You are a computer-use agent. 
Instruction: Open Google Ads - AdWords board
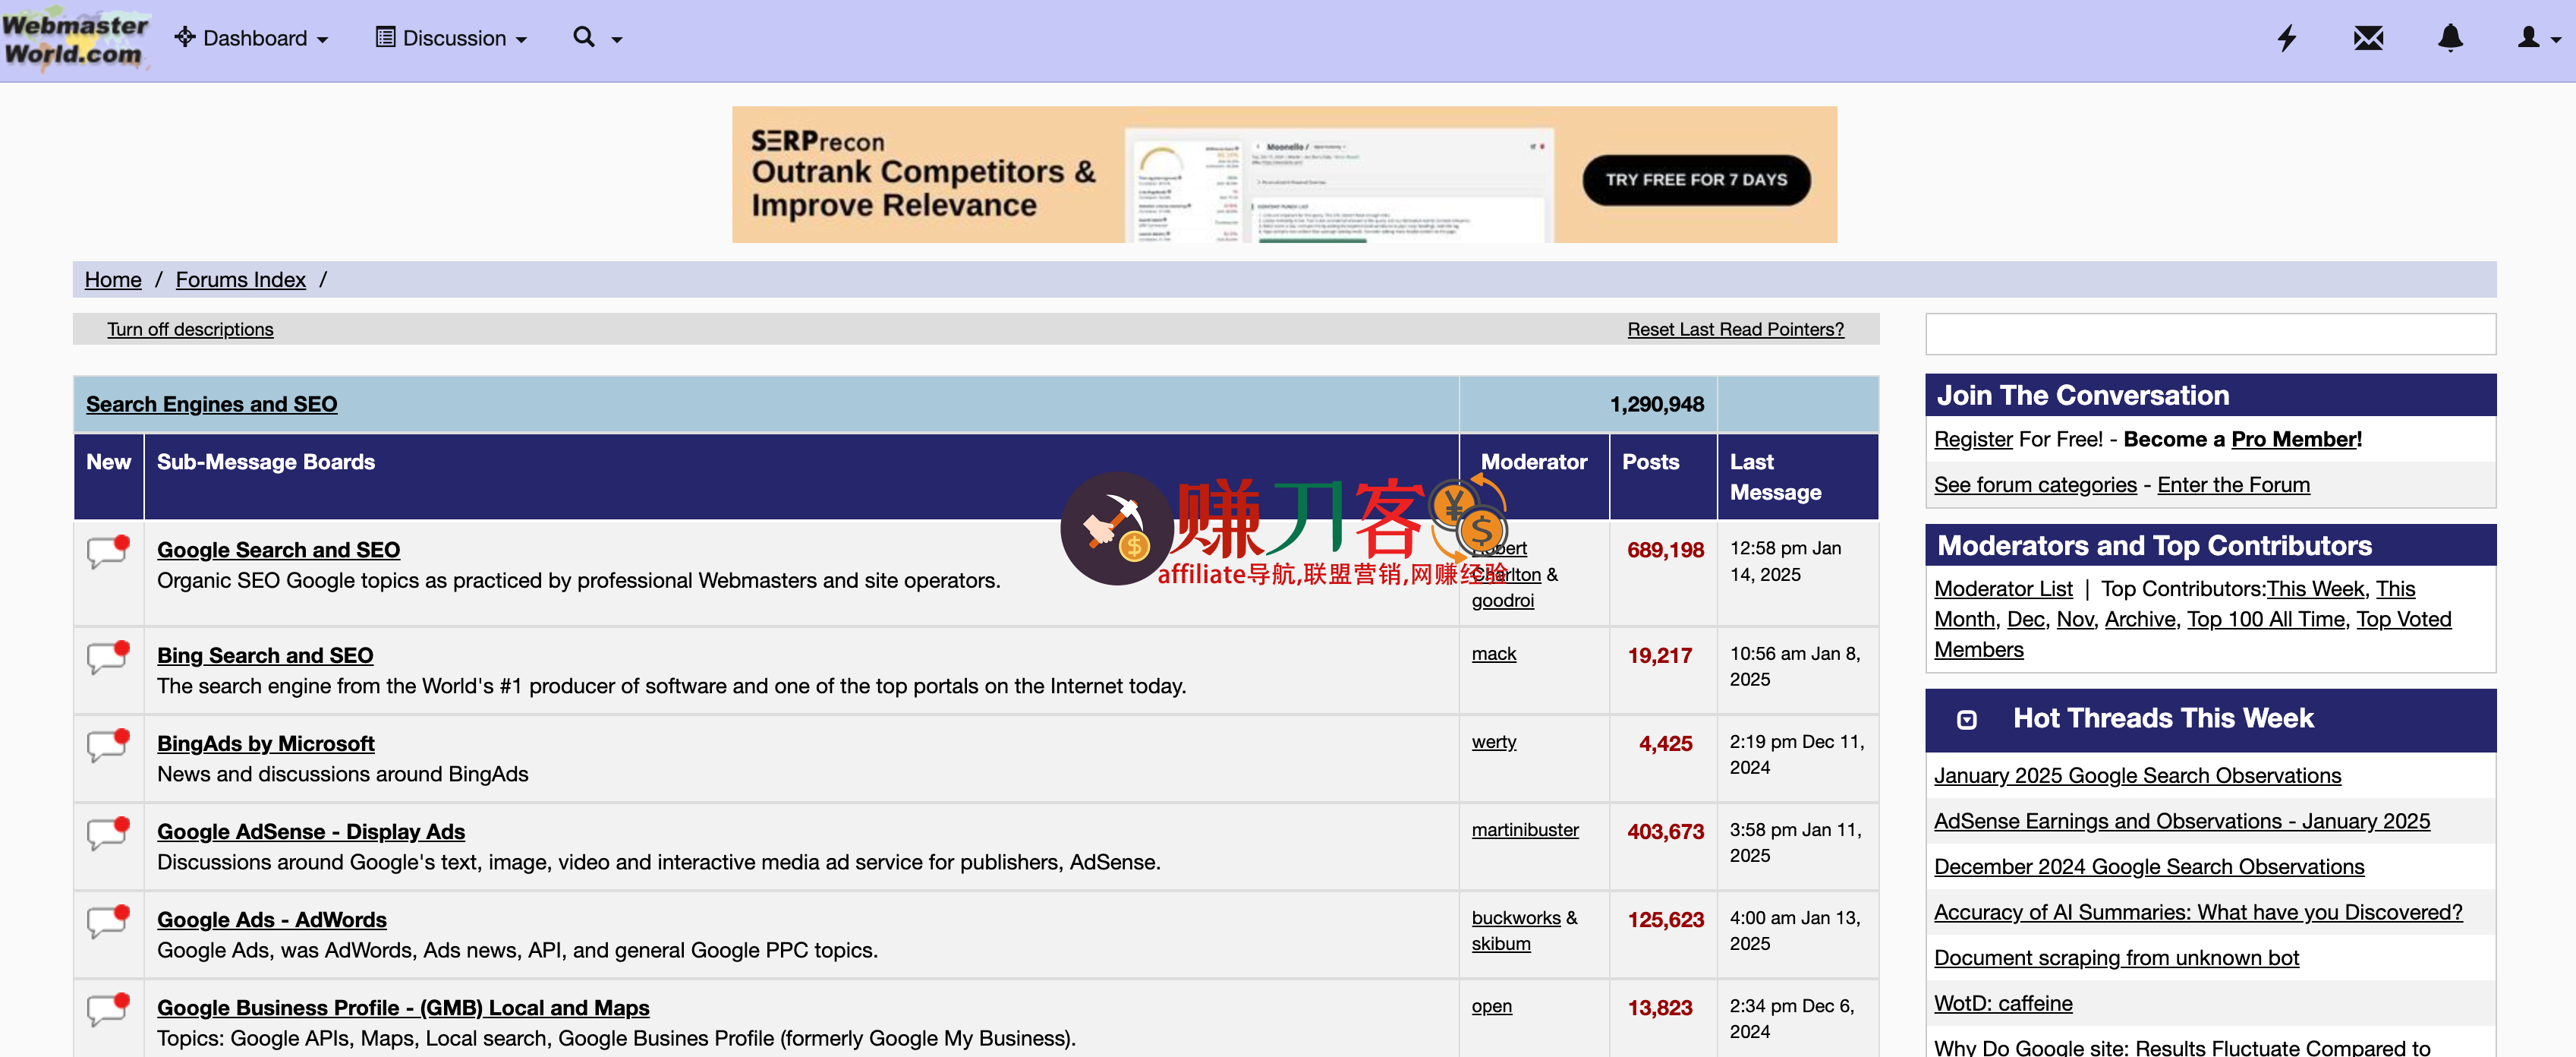tap(271, 919)
